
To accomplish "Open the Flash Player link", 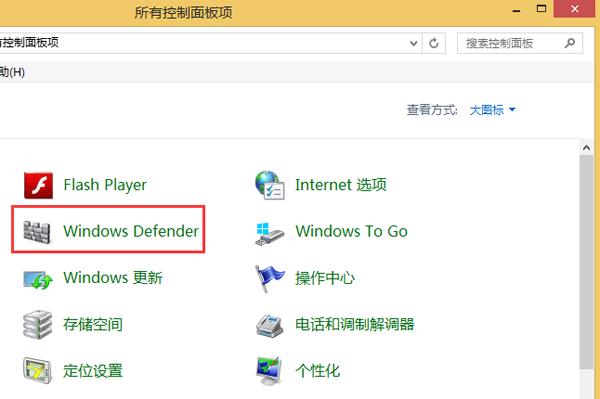I will 105,185.
